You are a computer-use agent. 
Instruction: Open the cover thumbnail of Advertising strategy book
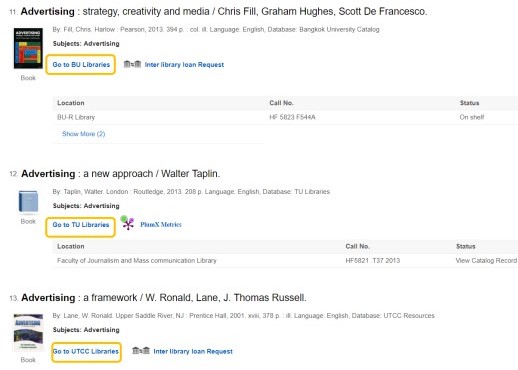point(28,48)
